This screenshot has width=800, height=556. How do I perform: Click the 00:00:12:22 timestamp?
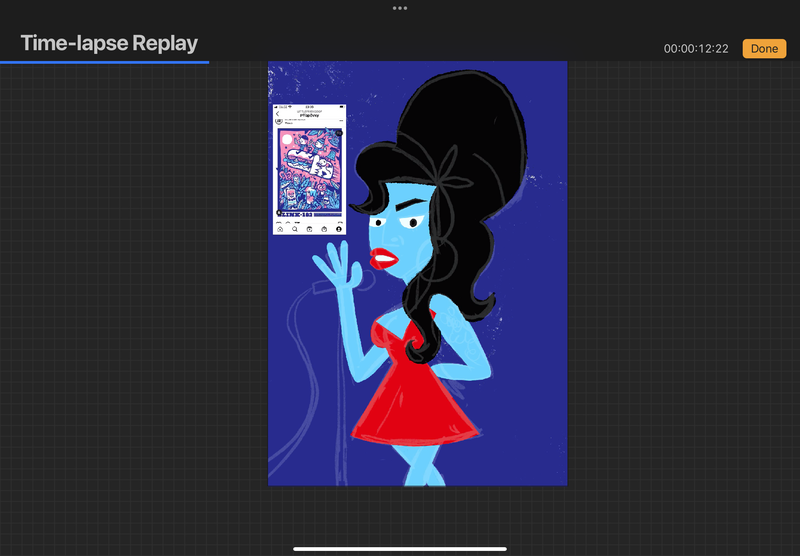[696, 49]
